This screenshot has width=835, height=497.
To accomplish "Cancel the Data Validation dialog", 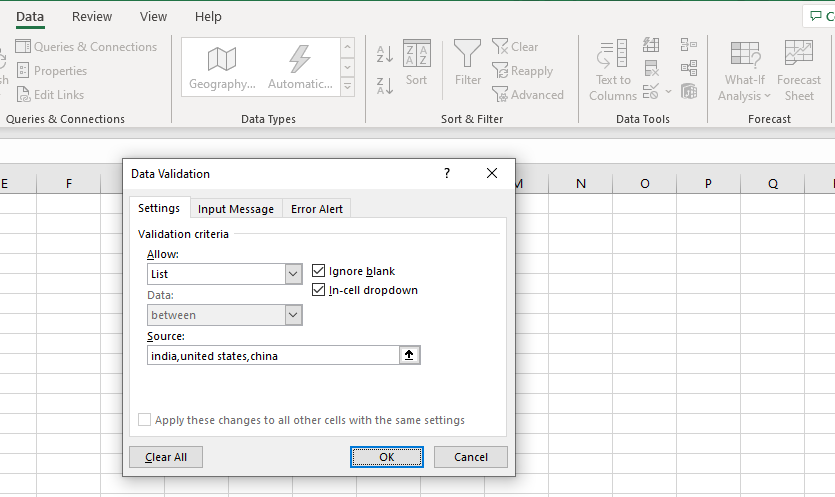I will tap(471, 457).
